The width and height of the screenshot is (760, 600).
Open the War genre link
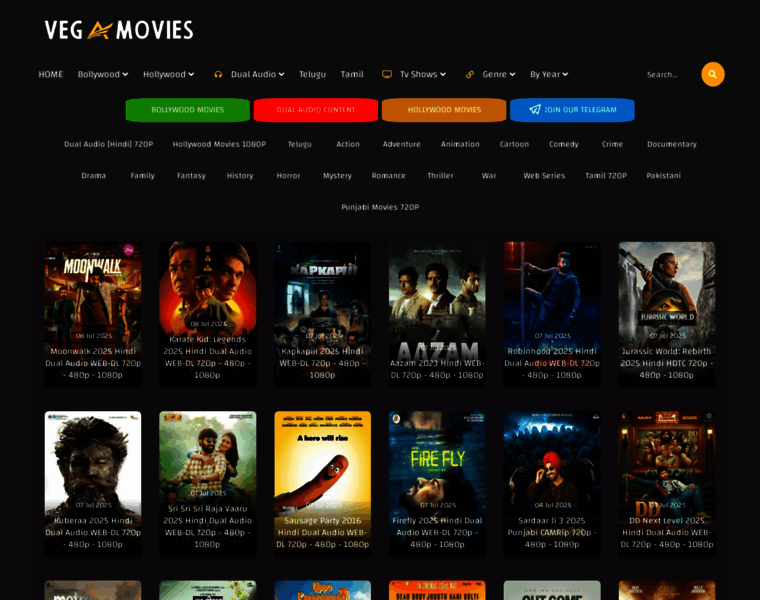coord(489,175)
